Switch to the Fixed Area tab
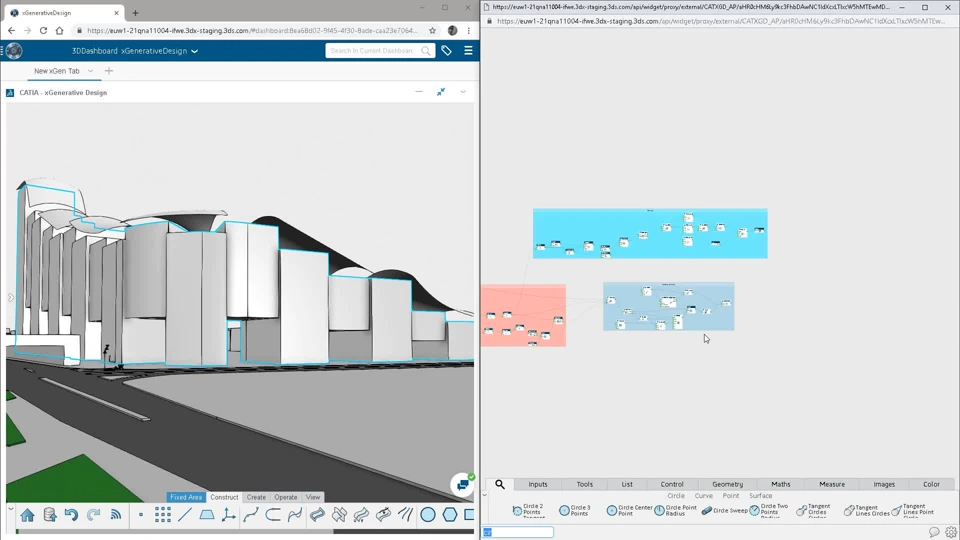 pos(186,497)
